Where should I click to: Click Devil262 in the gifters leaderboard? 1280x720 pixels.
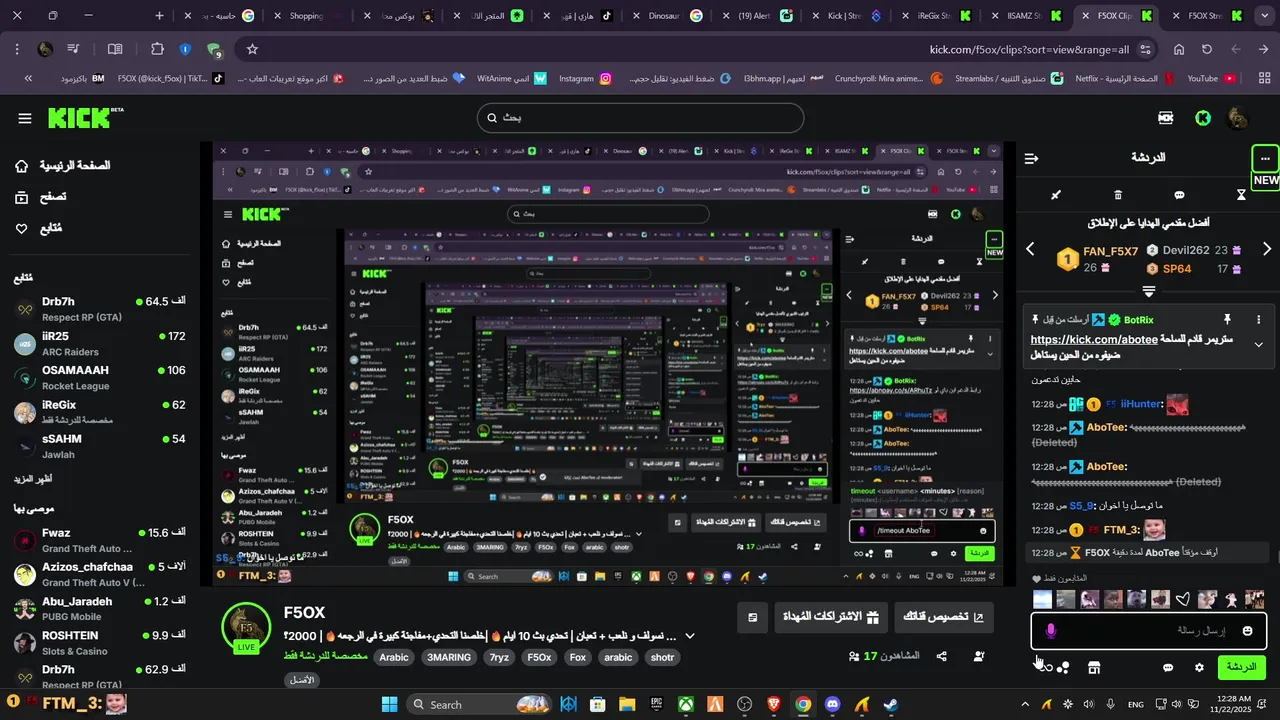(1186, 251)
